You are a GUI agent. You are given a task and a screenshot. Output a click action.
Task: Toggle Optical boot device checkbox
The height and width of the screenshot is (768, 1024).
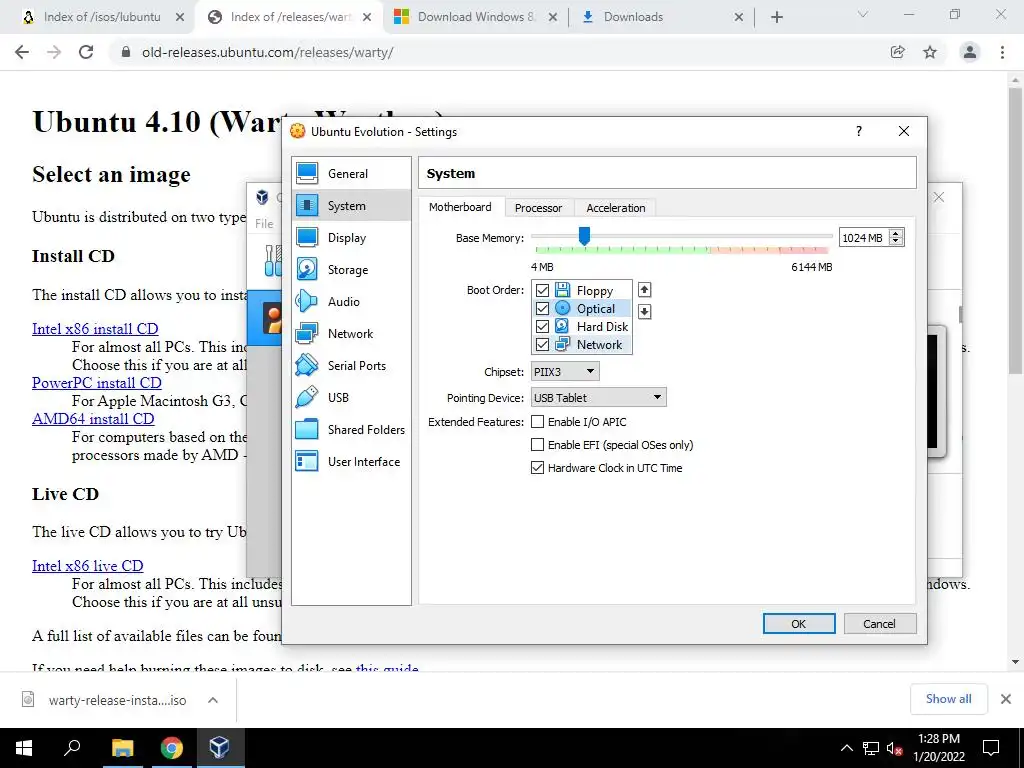click(542, 308)
